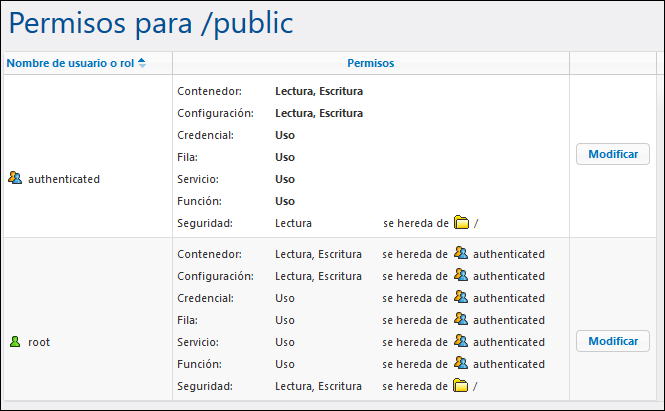The image size is (665, 411).
Task: Select the root user name
Action: point(39,342)
